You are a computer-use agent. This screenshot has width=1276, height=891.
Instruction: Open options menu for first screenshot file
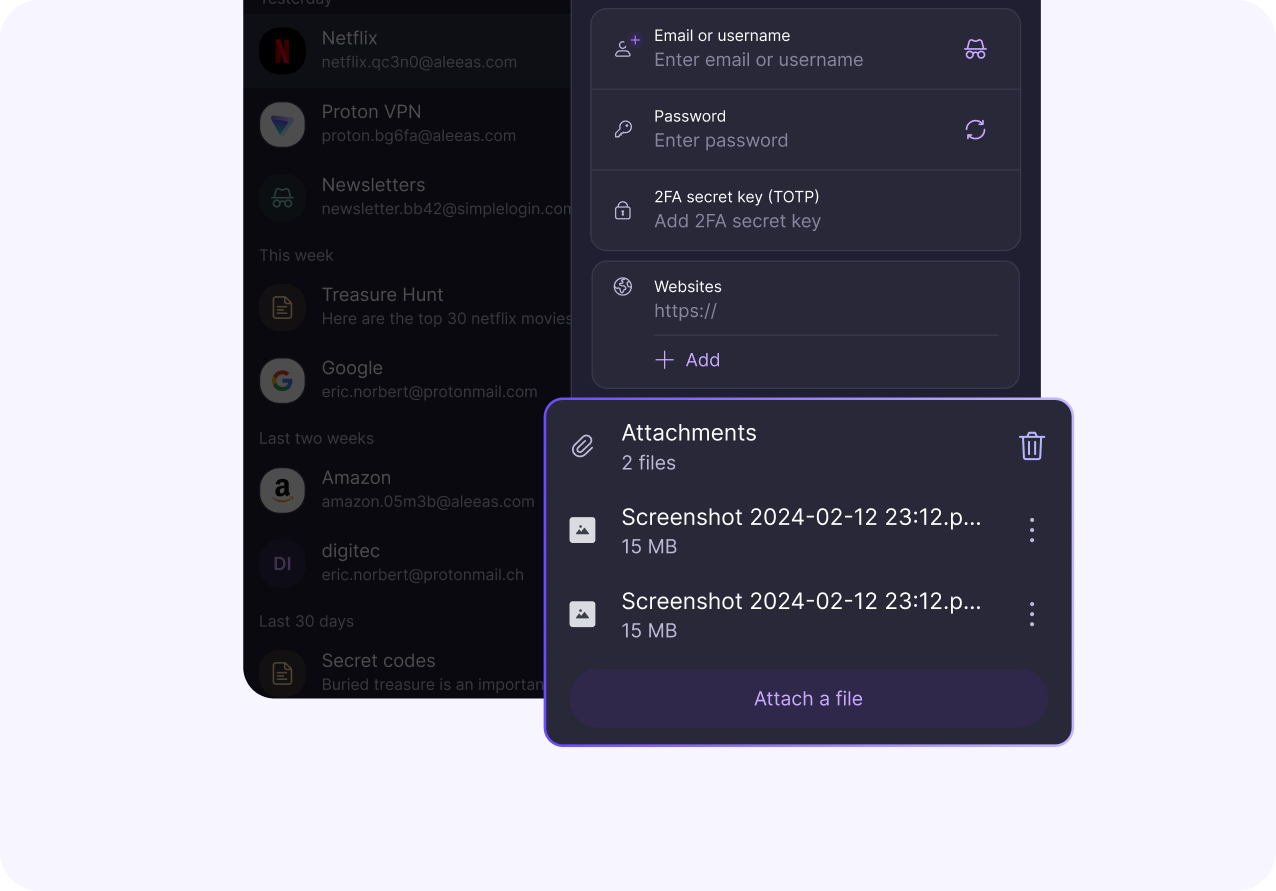click(1032, 530)
